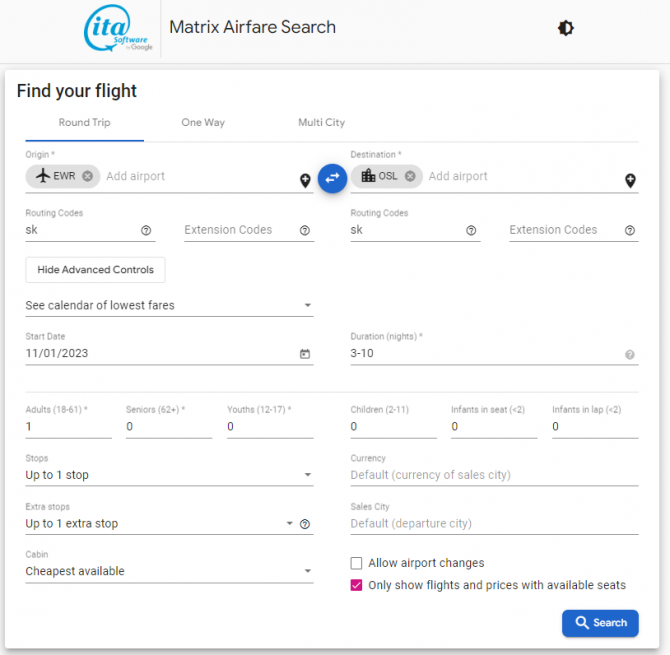Click the Search button
Screen dimensions: 670x655
(600, 622)
